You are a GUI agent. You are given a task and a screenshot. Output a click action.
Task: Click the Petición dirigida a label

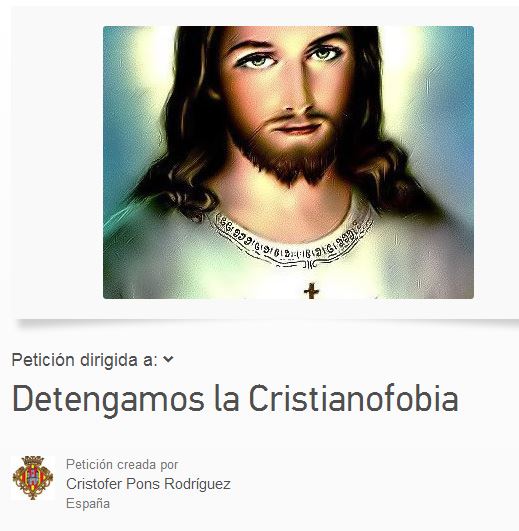coord(85,360)
